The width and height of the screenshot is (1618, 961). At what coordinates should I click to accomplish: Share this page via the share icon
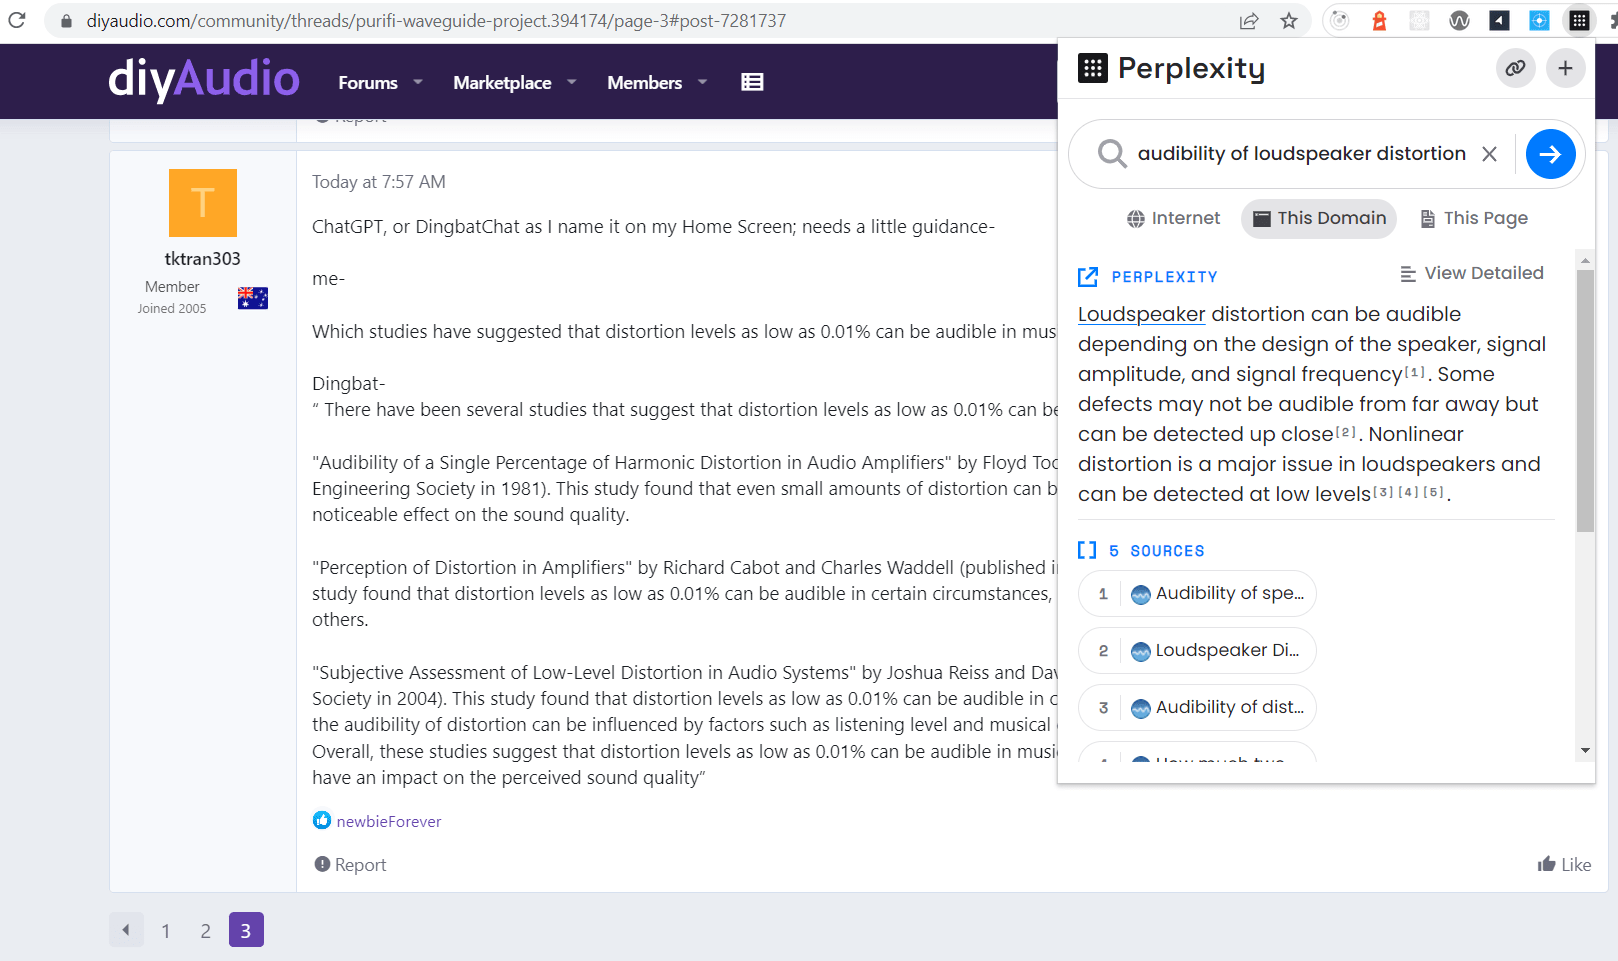[1249, 21]
